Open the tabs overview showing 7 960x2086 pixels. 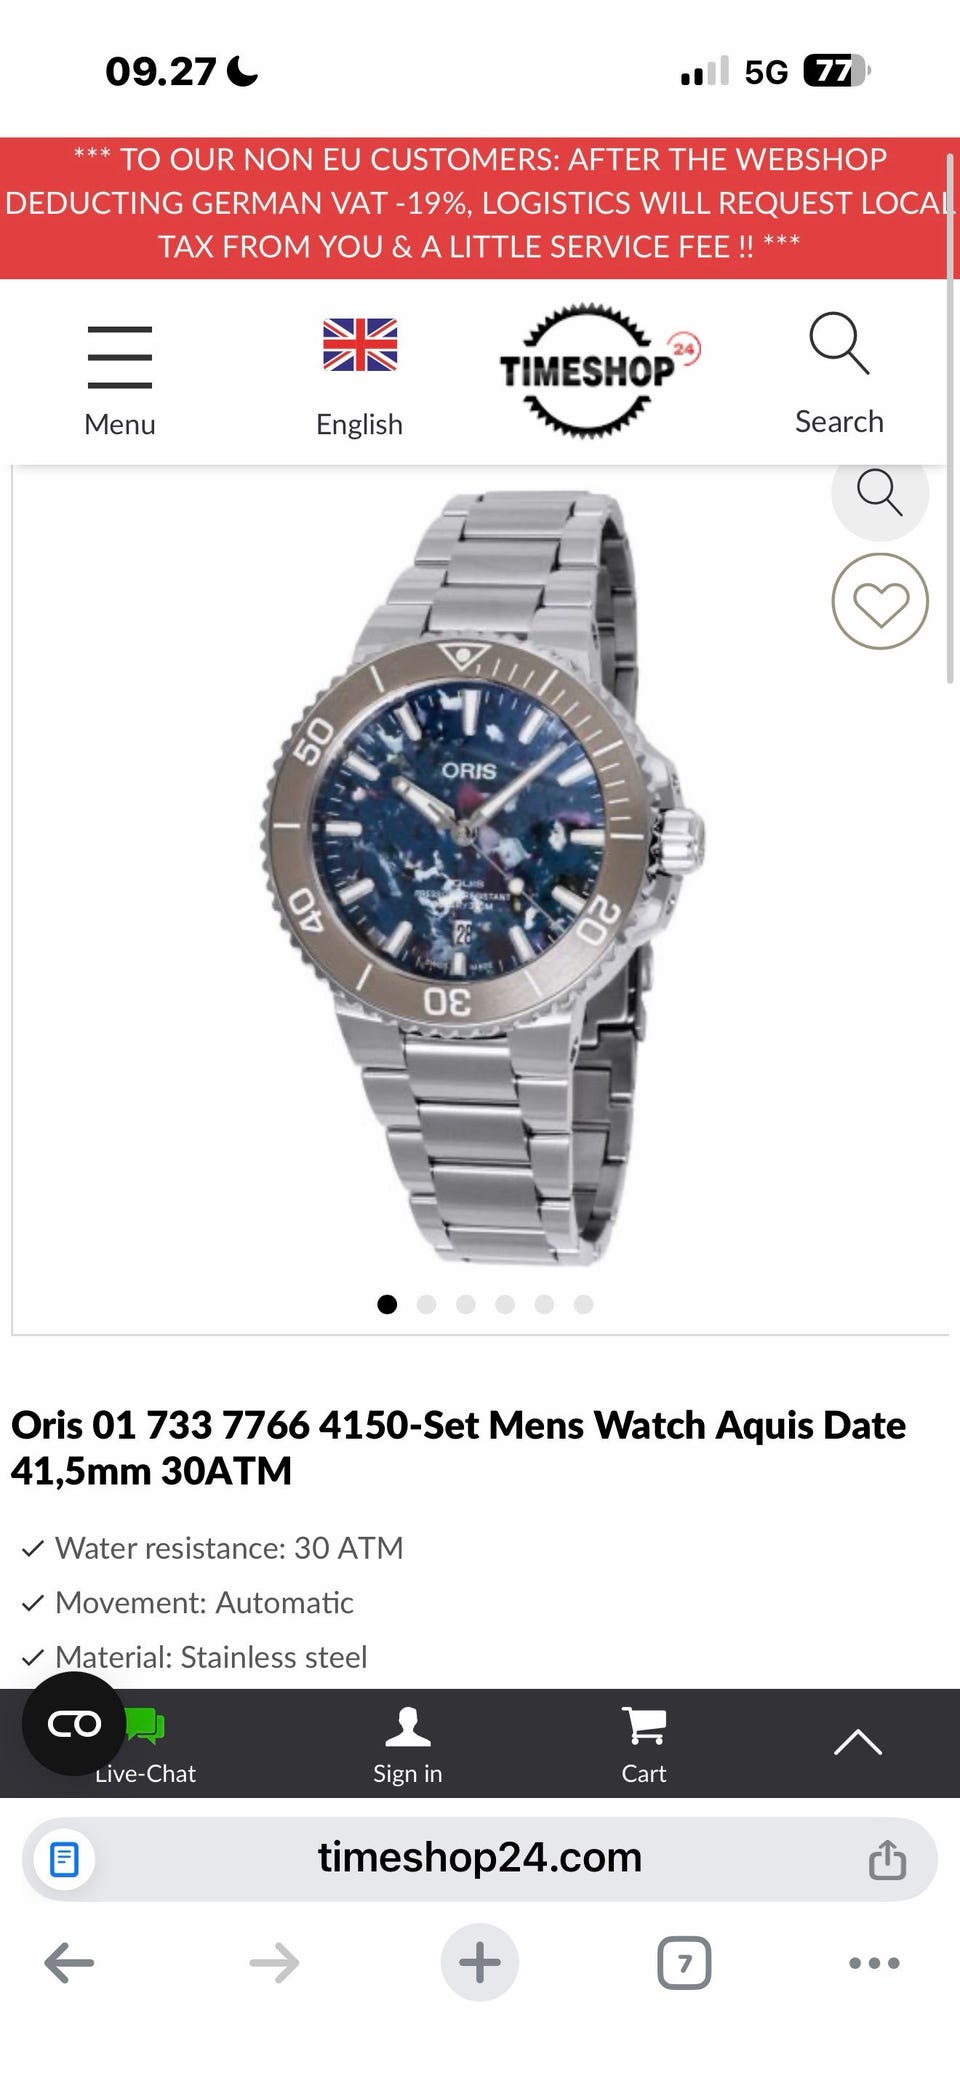(x=684, y=1963)
